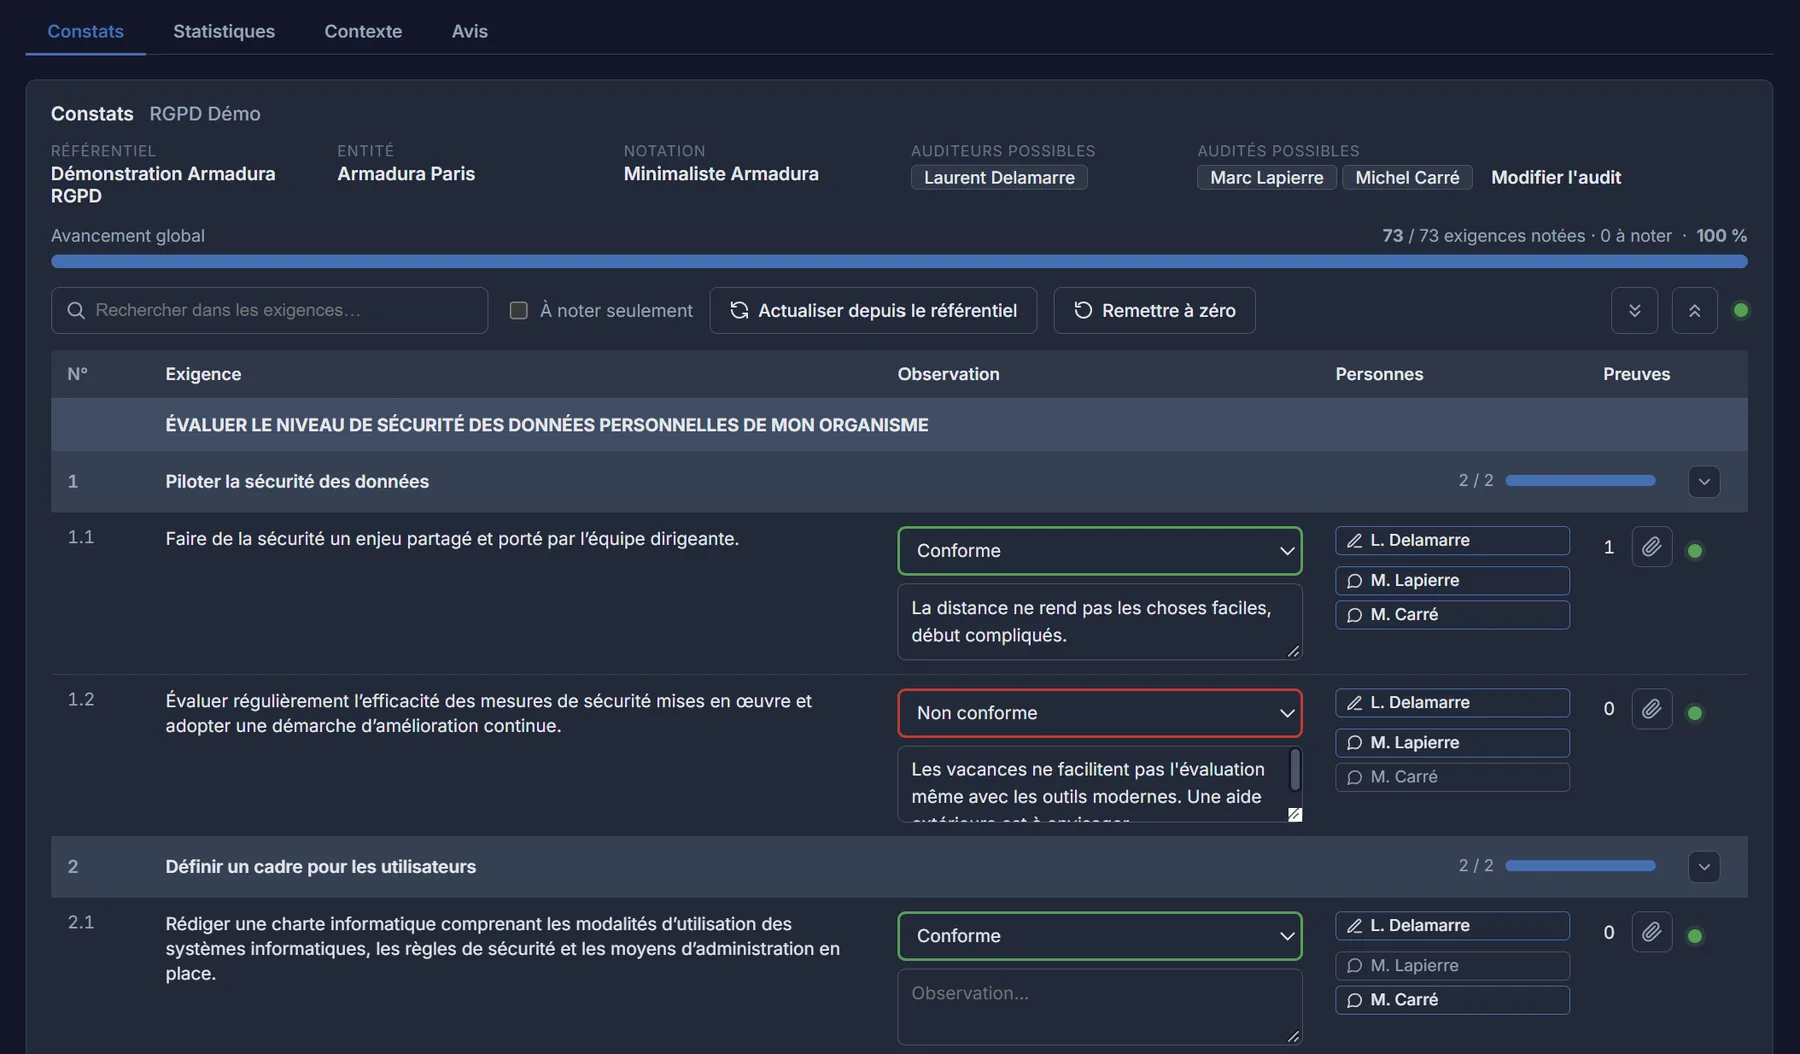Expand all sections with double-down chevron
Image resolution: width=1800 pixels, height=1054 pixels.
(x=1634, y=310)
